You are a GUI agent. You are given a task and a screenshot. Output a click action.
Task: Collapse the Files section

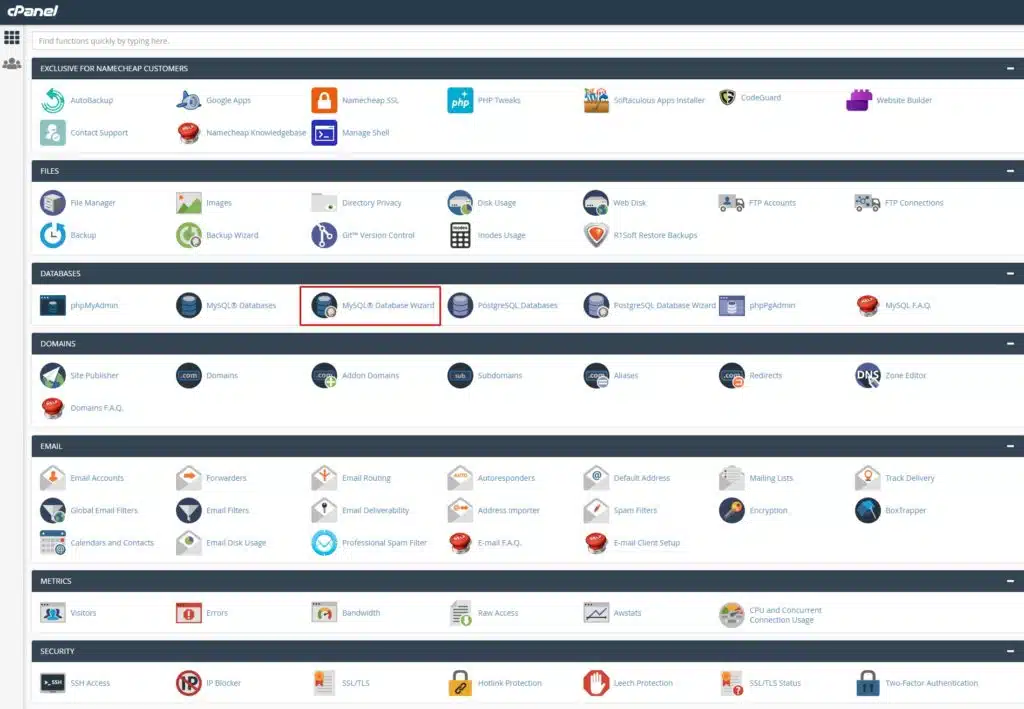point(1010,171)
